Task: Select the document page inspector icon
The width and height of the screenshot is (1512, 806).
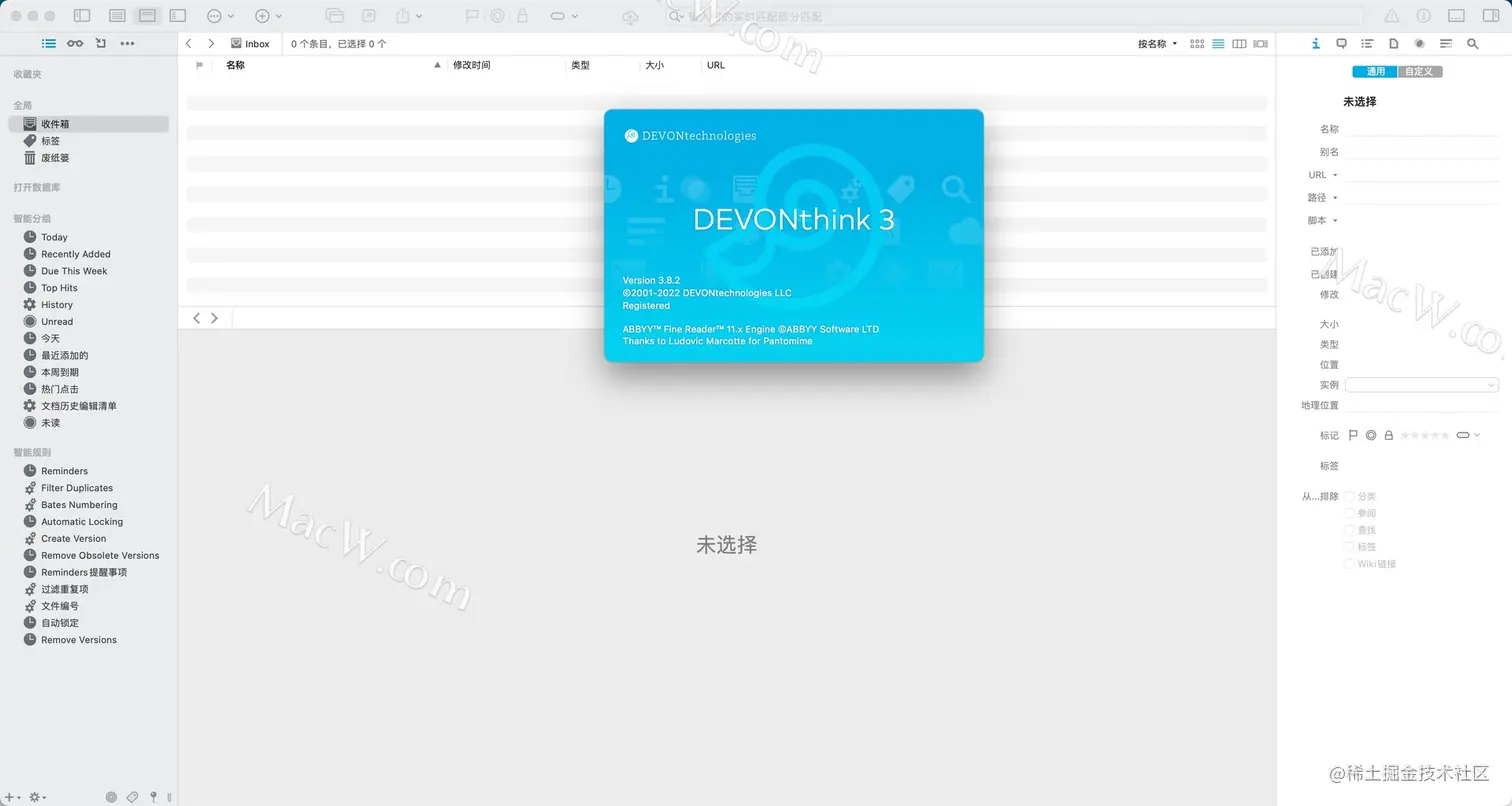Action: [x=1393, y=43]
